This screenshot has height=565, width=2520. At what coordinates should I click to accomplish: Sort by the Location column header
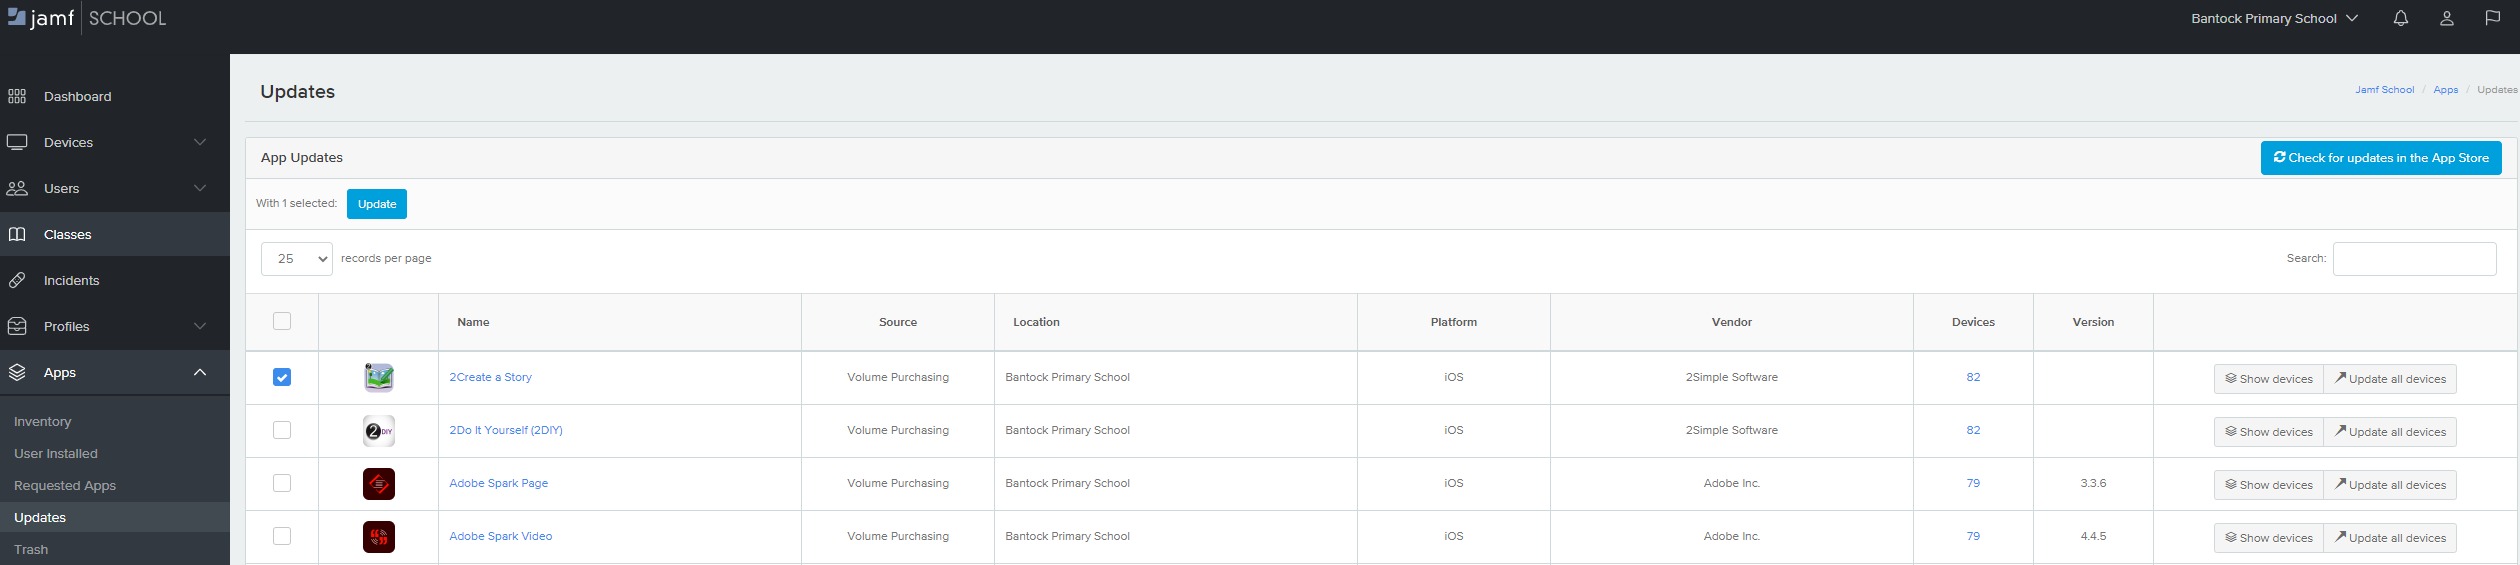[1176, 322]
